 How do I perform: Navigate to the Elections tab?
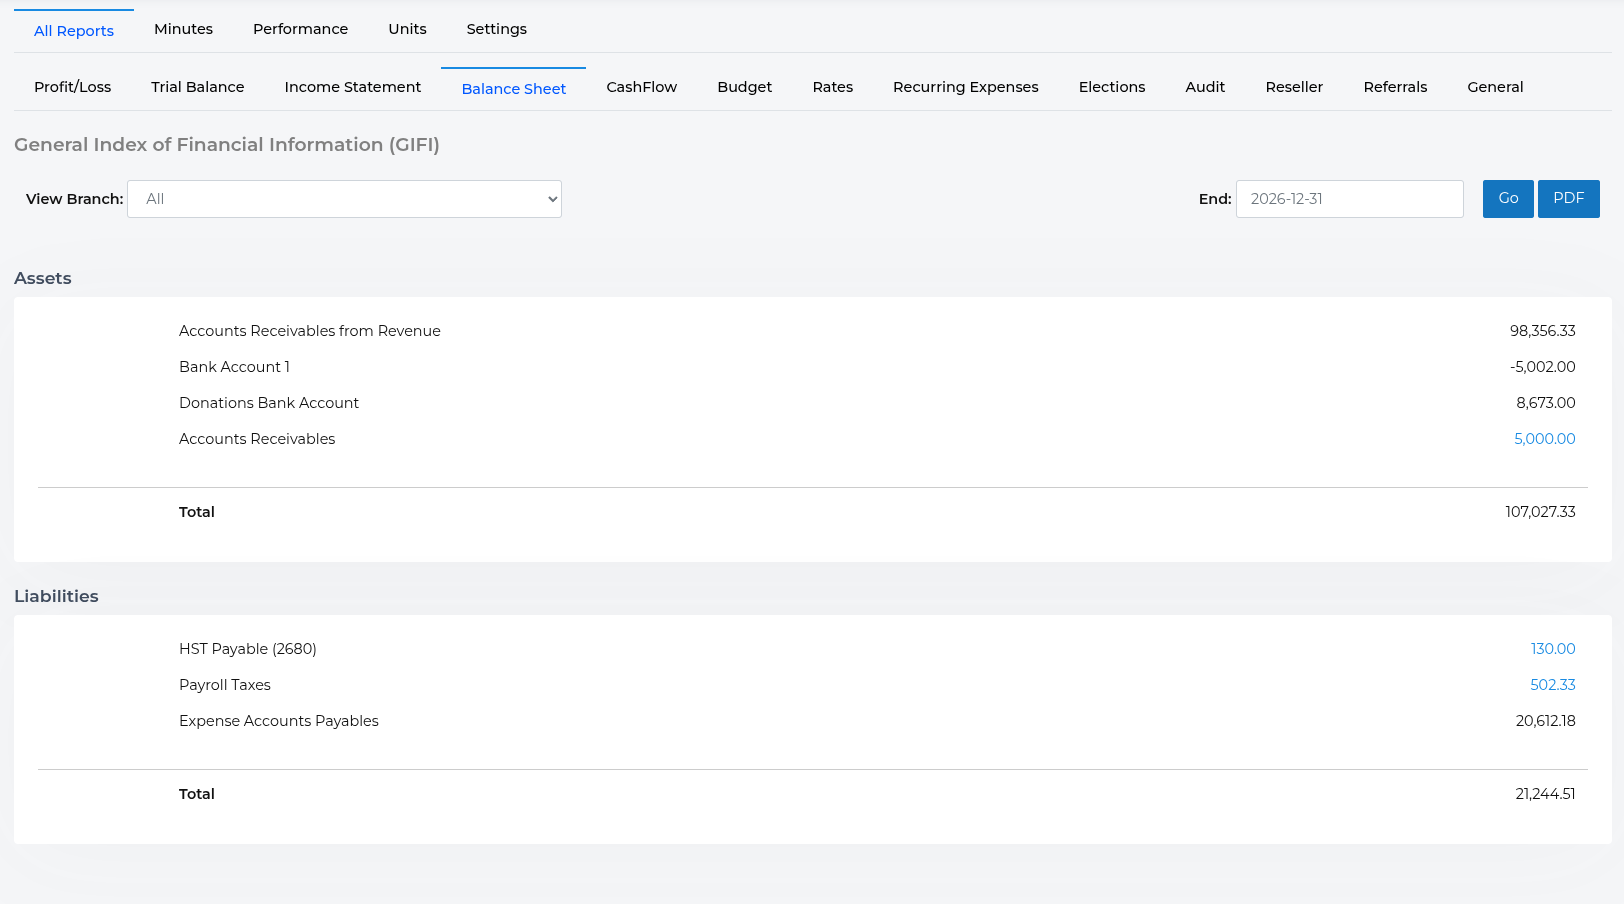(1111, 87)
